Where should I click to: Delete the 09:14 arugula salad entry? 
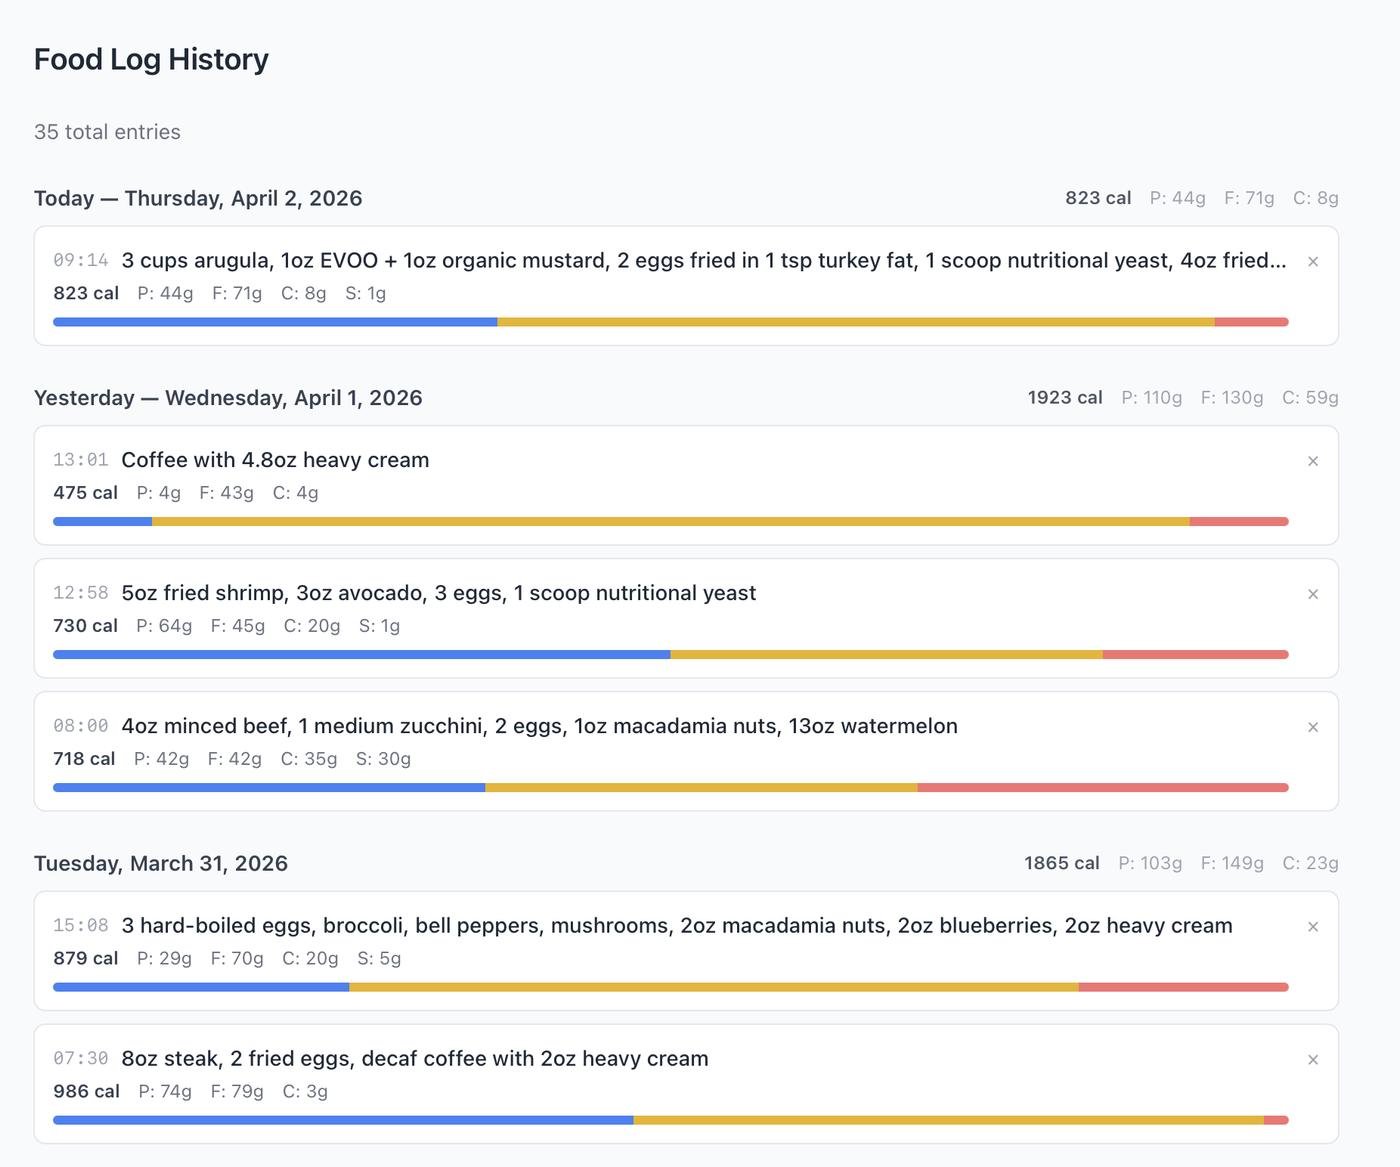(1313, 262)
